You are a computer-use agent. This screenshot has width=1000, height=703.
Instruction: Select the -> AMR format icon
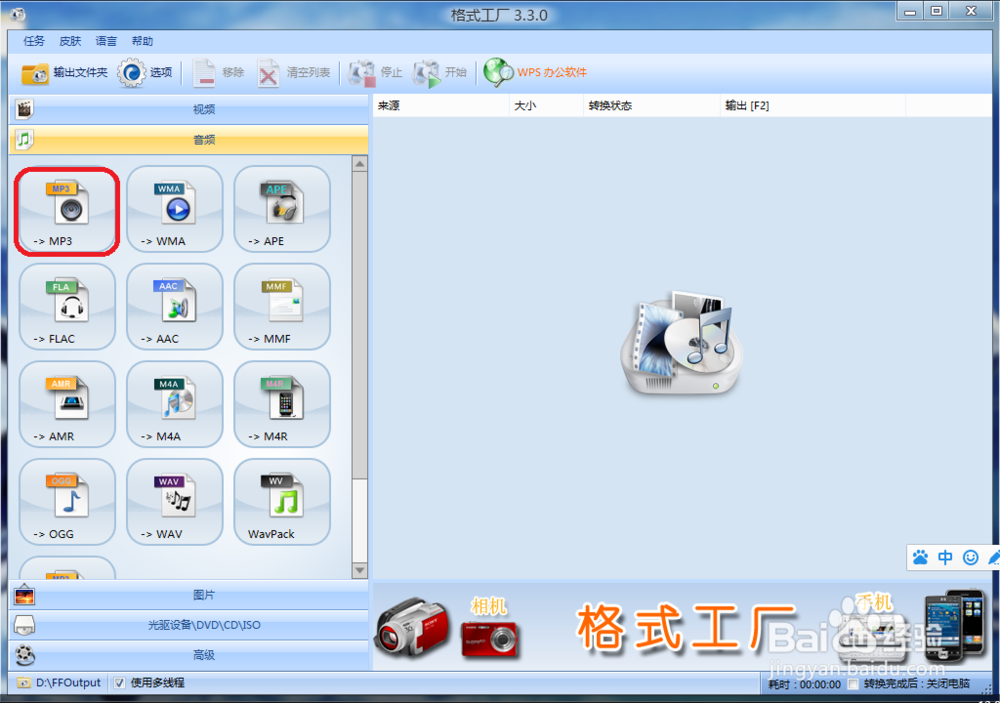[x=68, y=404]
